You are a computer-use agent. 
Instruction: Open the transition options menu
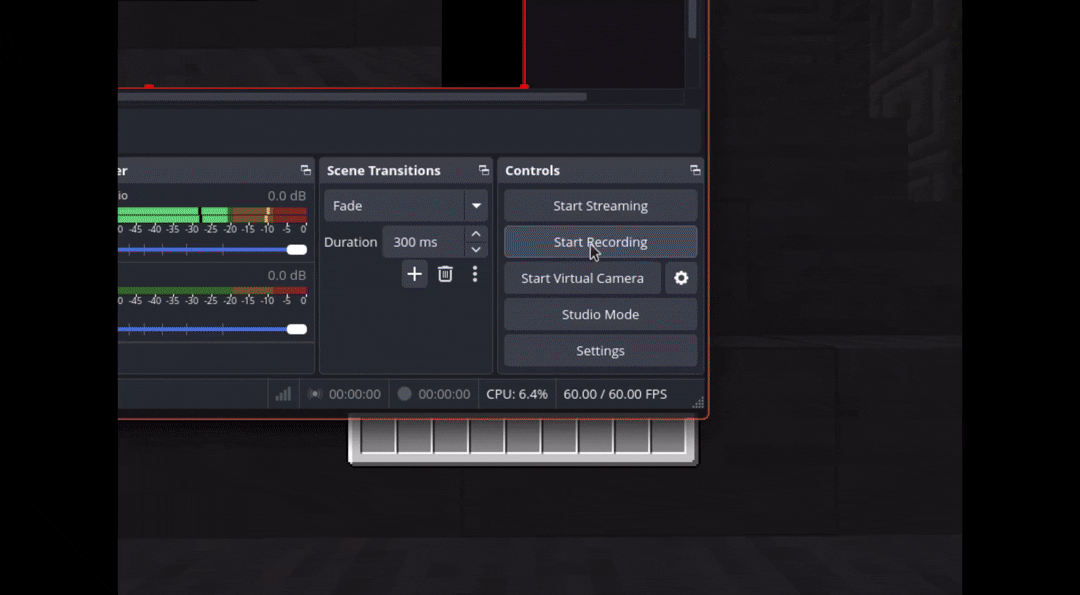474,273
